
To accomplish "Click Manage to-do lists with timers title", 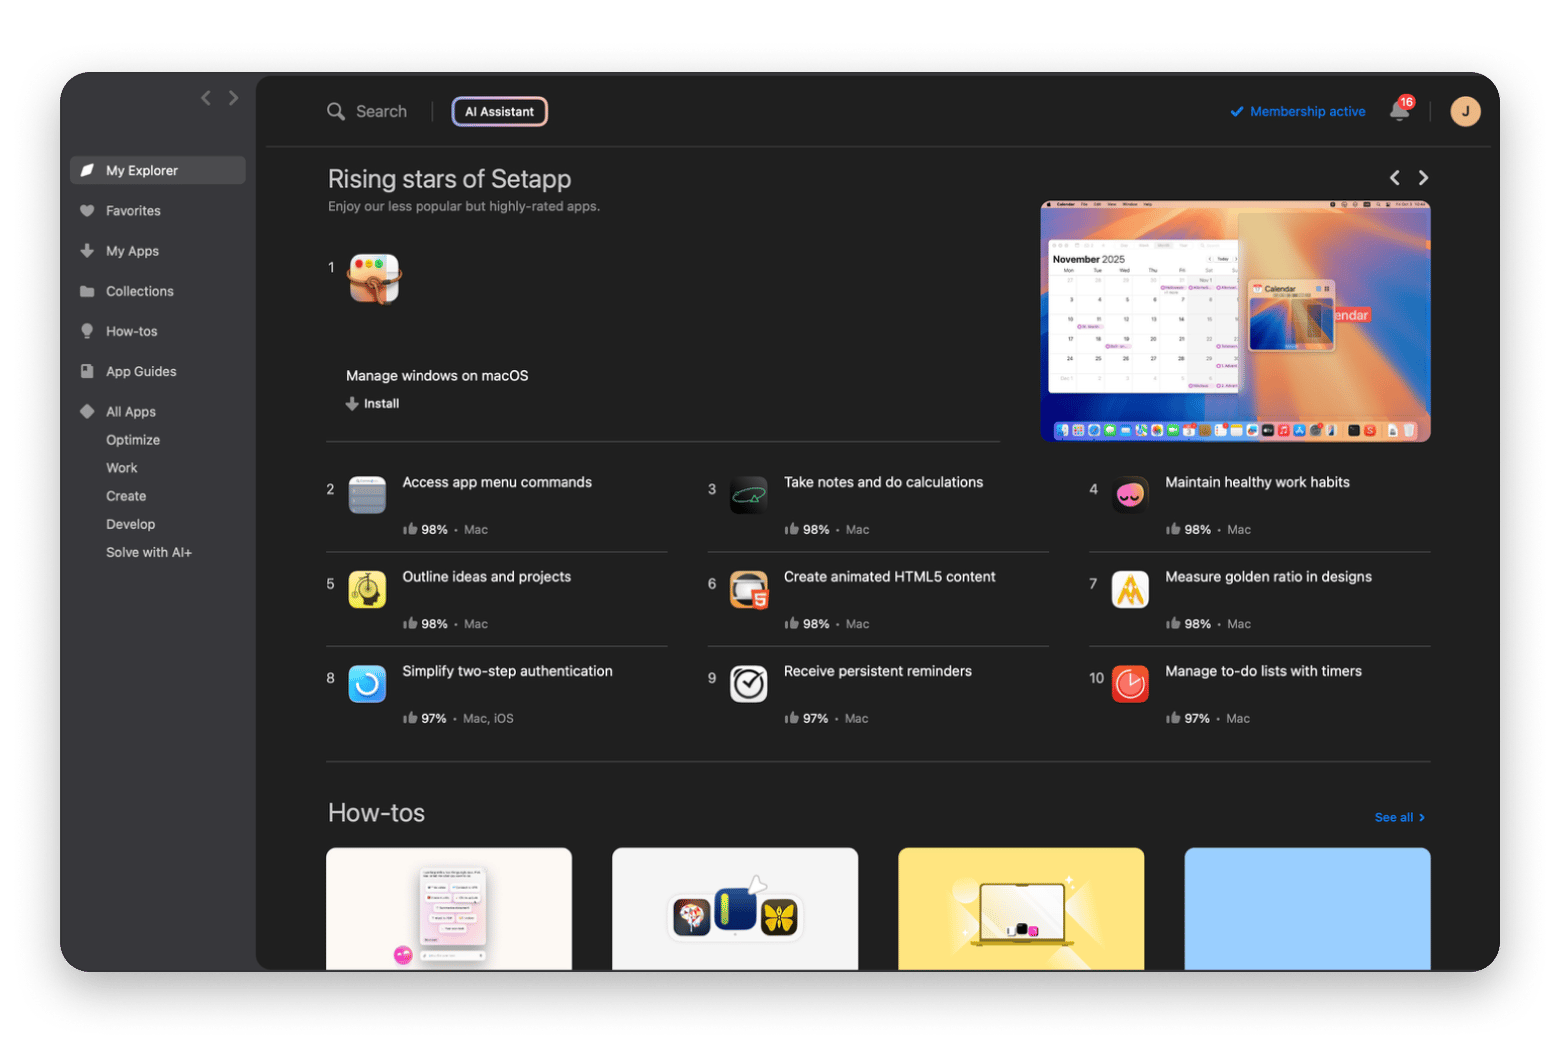I will pyautogui.click(x=1263, y=671).
